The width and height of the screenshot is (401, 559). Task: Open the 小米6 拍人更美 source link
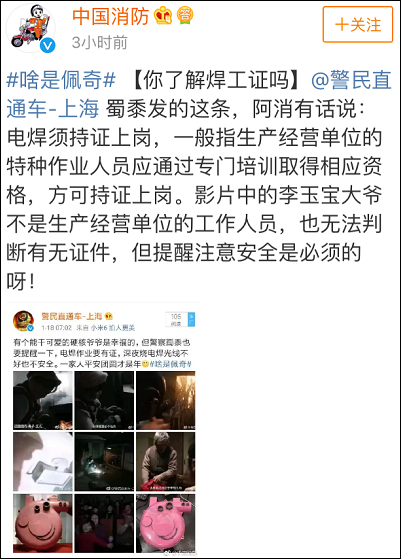(x=113, y=328)
